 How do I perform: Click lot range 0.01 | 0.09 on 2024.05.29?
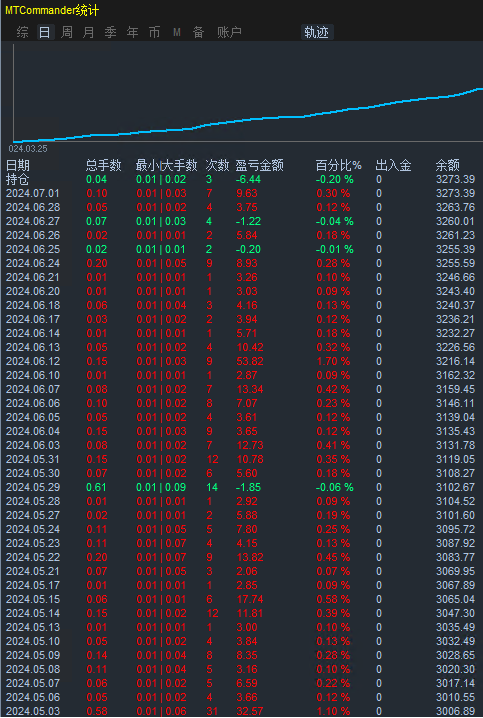161,487
